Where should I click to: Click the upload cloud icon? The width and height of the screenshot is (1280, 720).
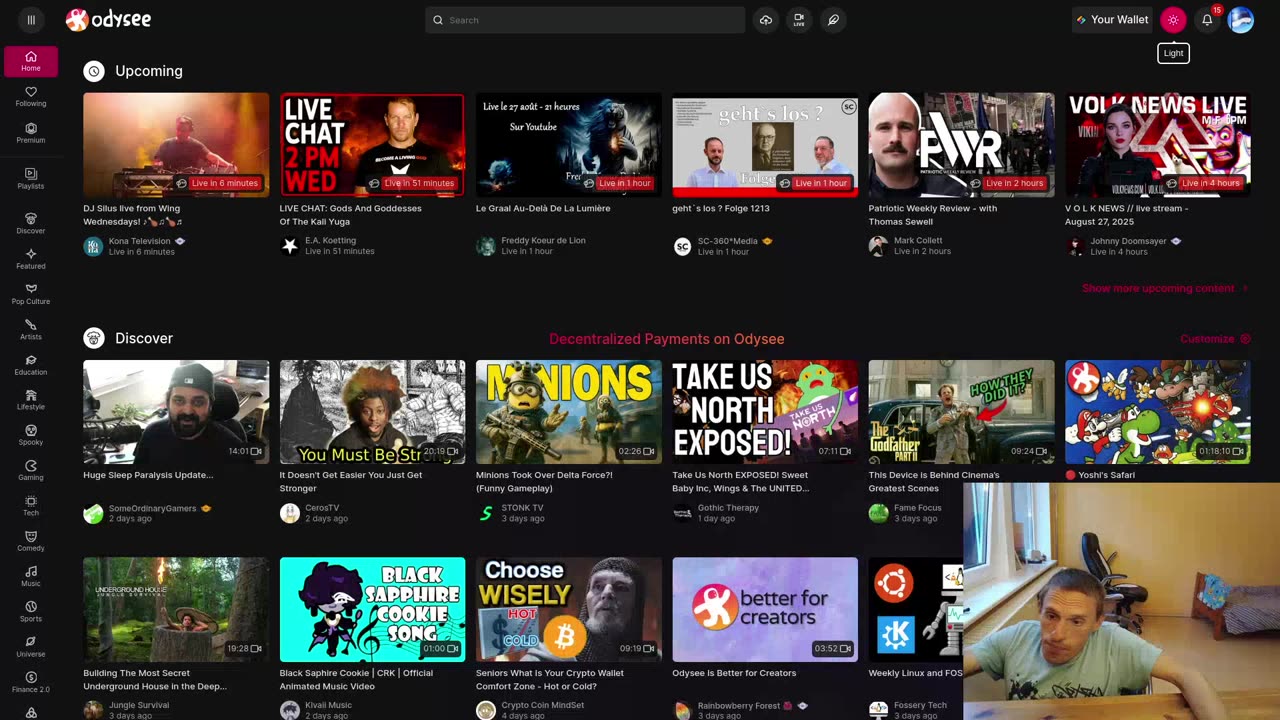[765, 20]
